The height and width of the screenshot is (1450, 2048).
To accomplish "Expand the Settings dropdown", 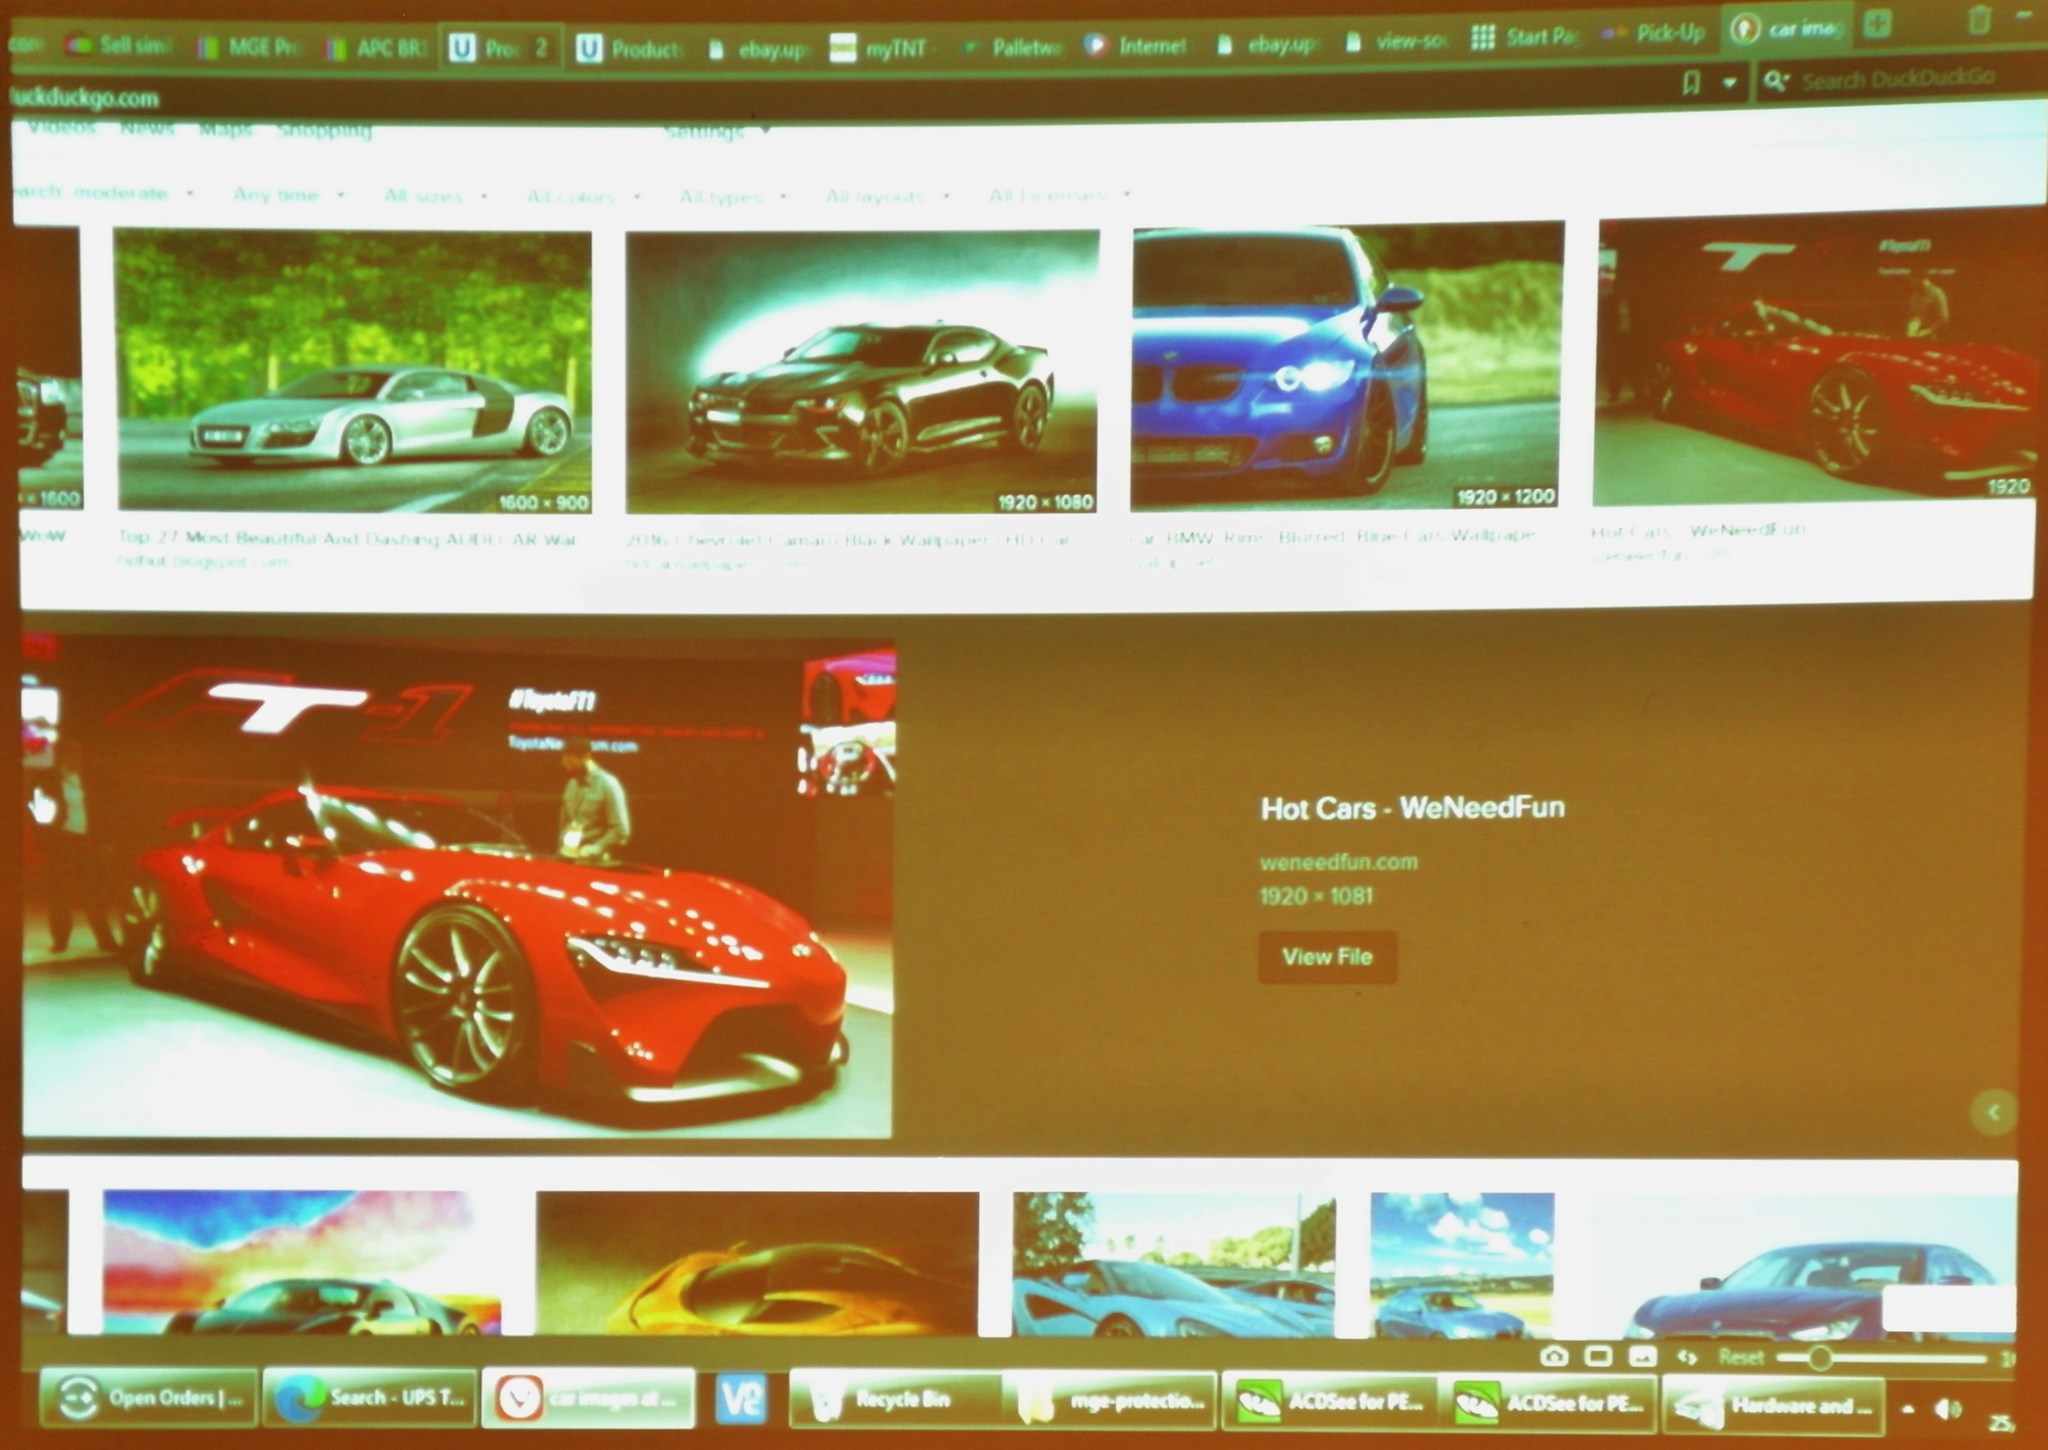I will coord(716,131).
